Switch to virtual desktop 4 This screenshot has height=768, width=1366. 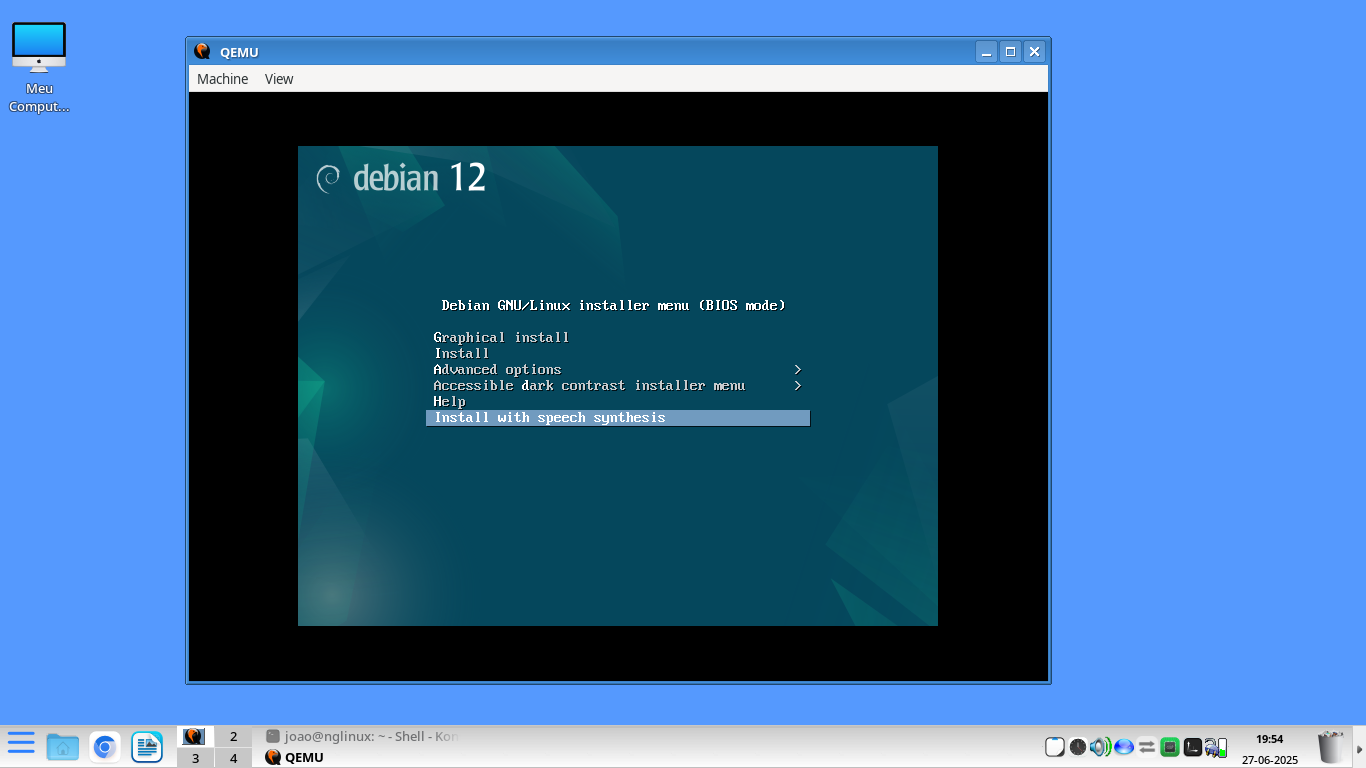234,758
